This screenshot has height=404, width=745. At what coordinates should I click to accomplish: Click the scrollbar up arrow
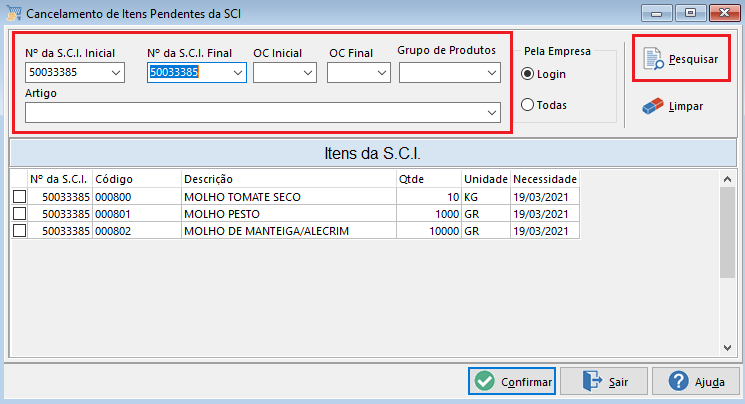coord(727,179)
